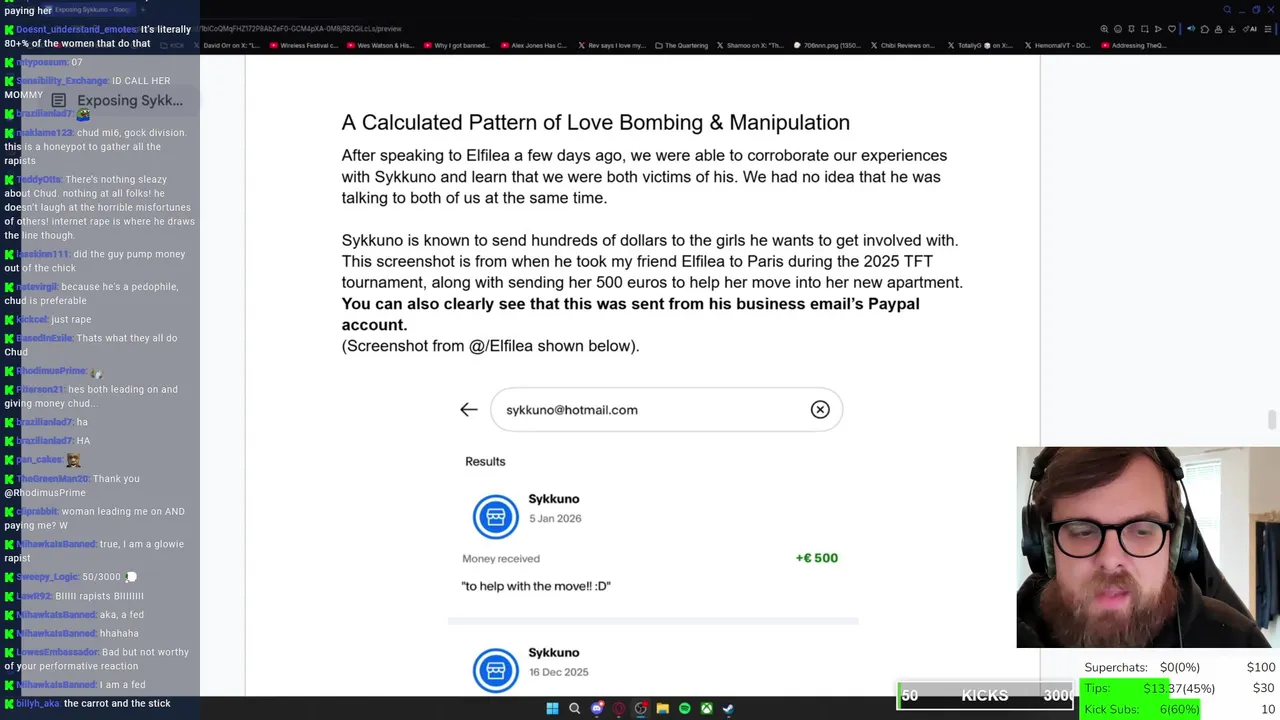The width and height of the screenshot is (1280, 720).
Task: Open Windows taskbar search
Action: [x=574, y=708]
